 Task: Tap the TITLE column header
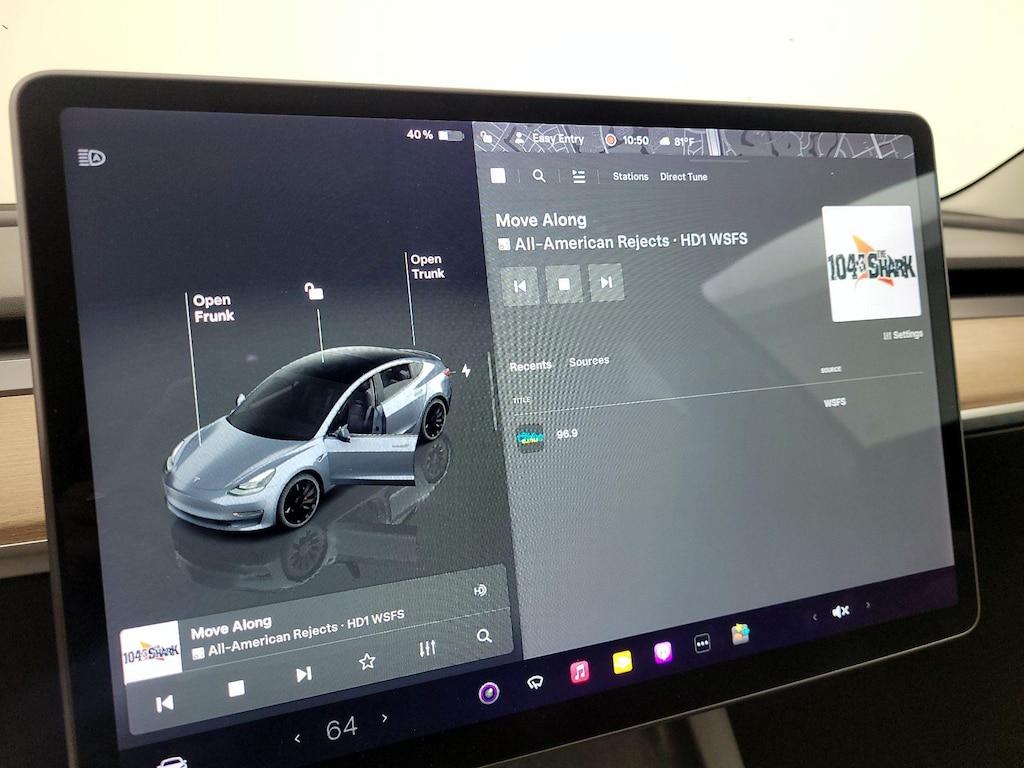pyautogui.click(x=522, y=400)
